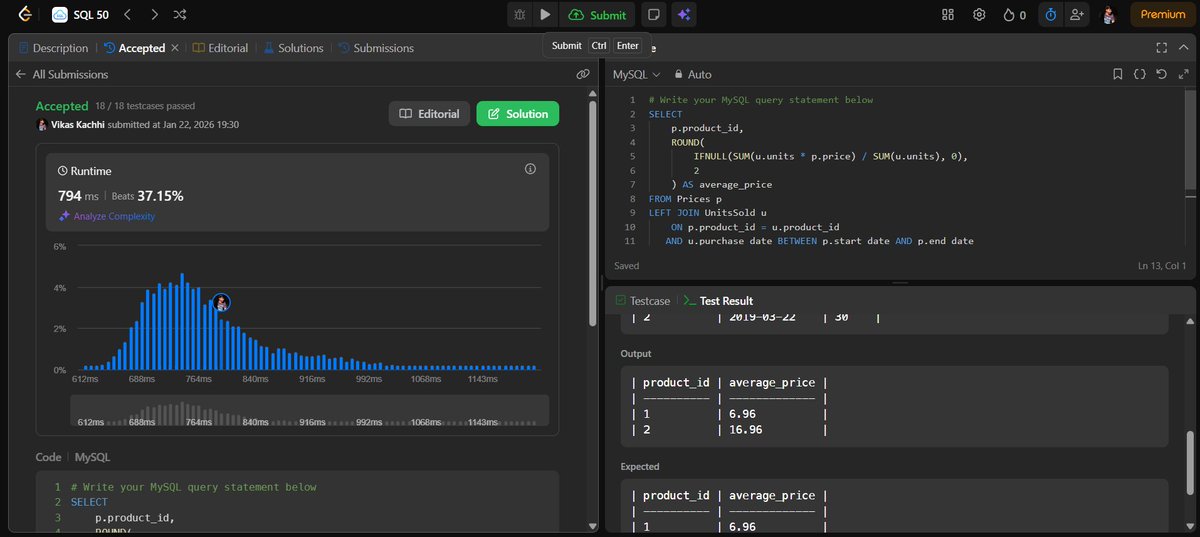This screenshot has height=537, width=1200.
Task: Click the runtime info icon
Action: tap(530, 169)
